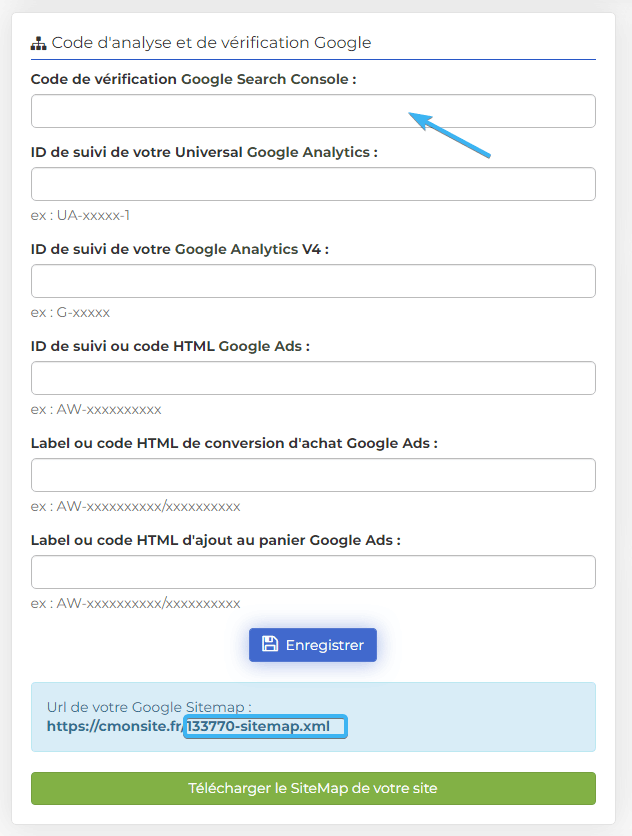Click the floppy disk save icon
The height and width of the screenshot is (836, 632).
(x=270, y=644)
